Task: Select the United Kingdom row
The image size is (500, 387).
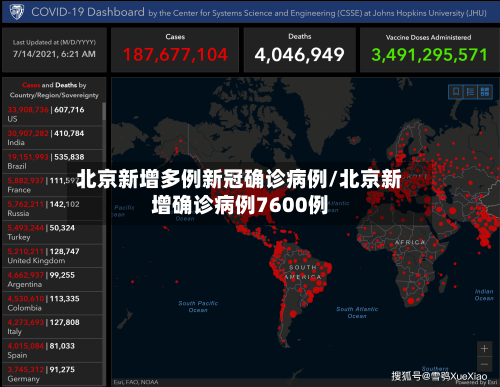Action: (52, 256)
